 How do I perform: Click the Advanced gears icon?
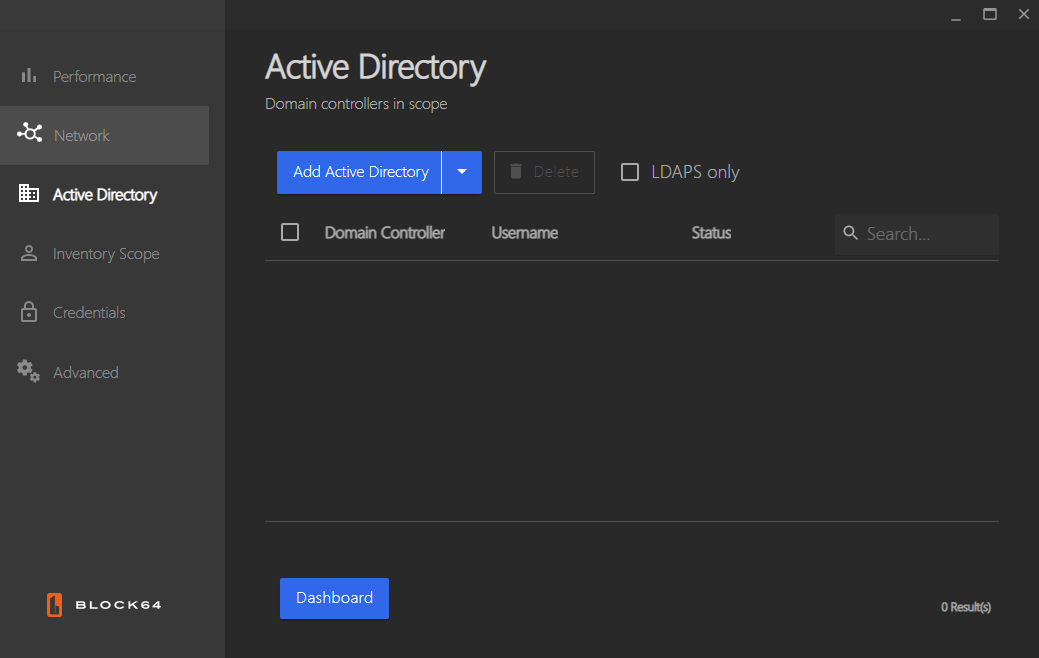(29, 371)
